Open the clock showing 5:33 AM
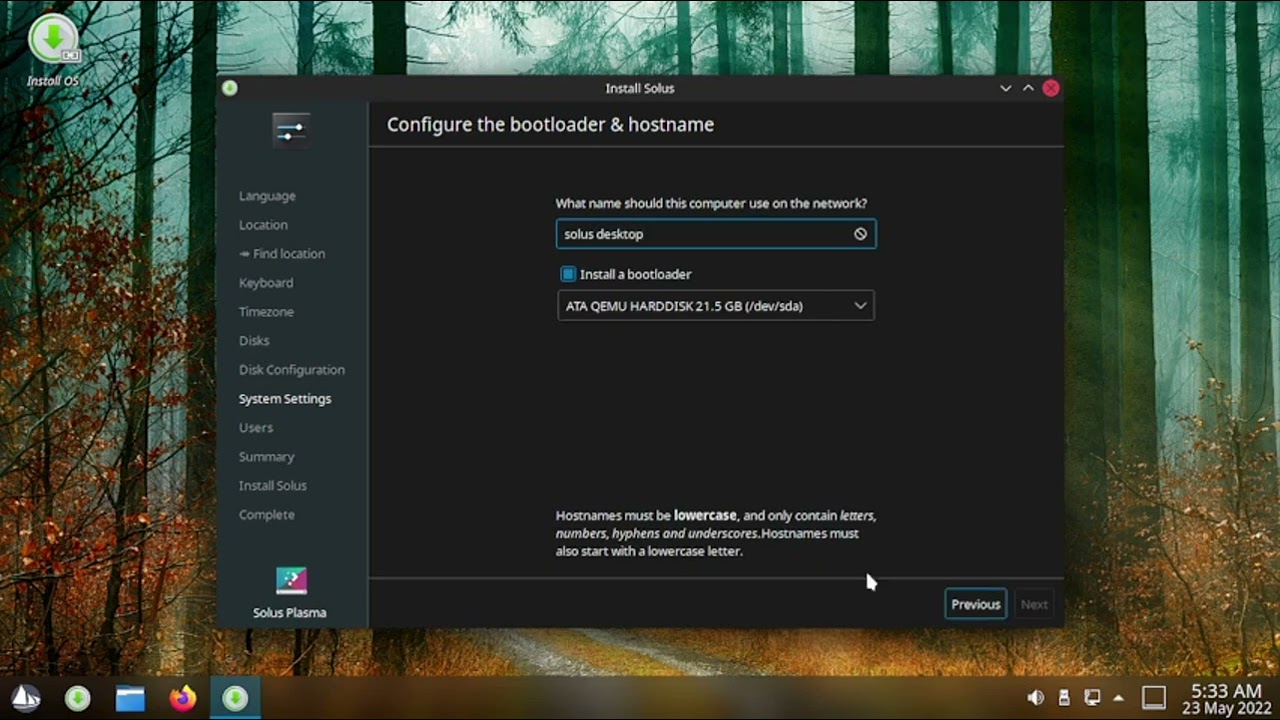The image size is (1280, 720). (1226, 698)
